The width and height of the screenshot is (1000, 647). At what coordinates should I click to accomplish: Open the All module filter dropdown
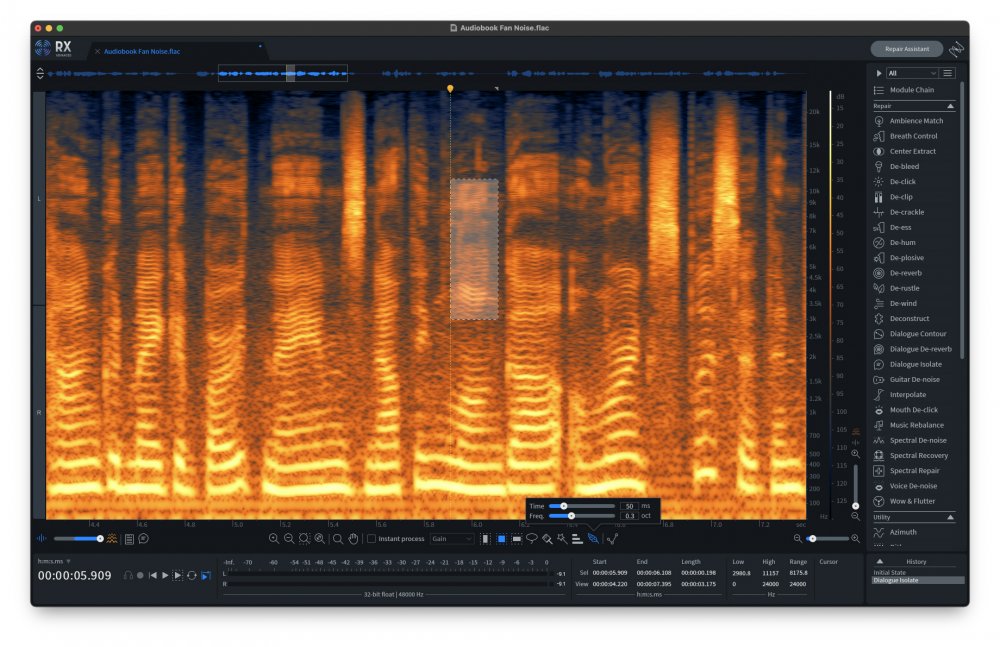point(912,73)
